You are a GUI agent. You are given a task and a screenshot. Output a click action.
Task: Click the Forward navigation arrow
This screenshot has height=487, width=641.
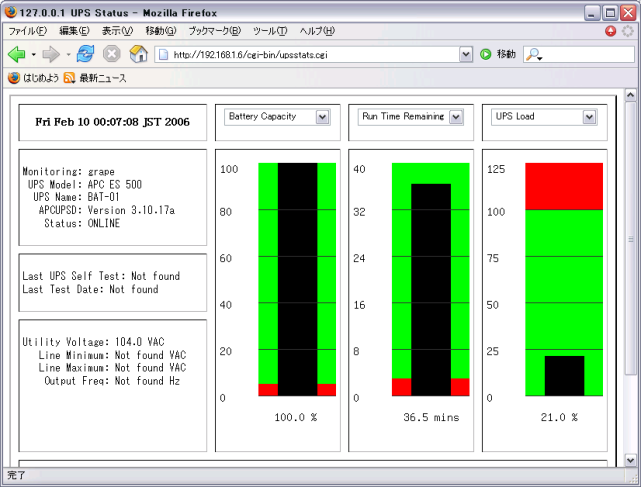pyautogui.click(x=51, y=54)
